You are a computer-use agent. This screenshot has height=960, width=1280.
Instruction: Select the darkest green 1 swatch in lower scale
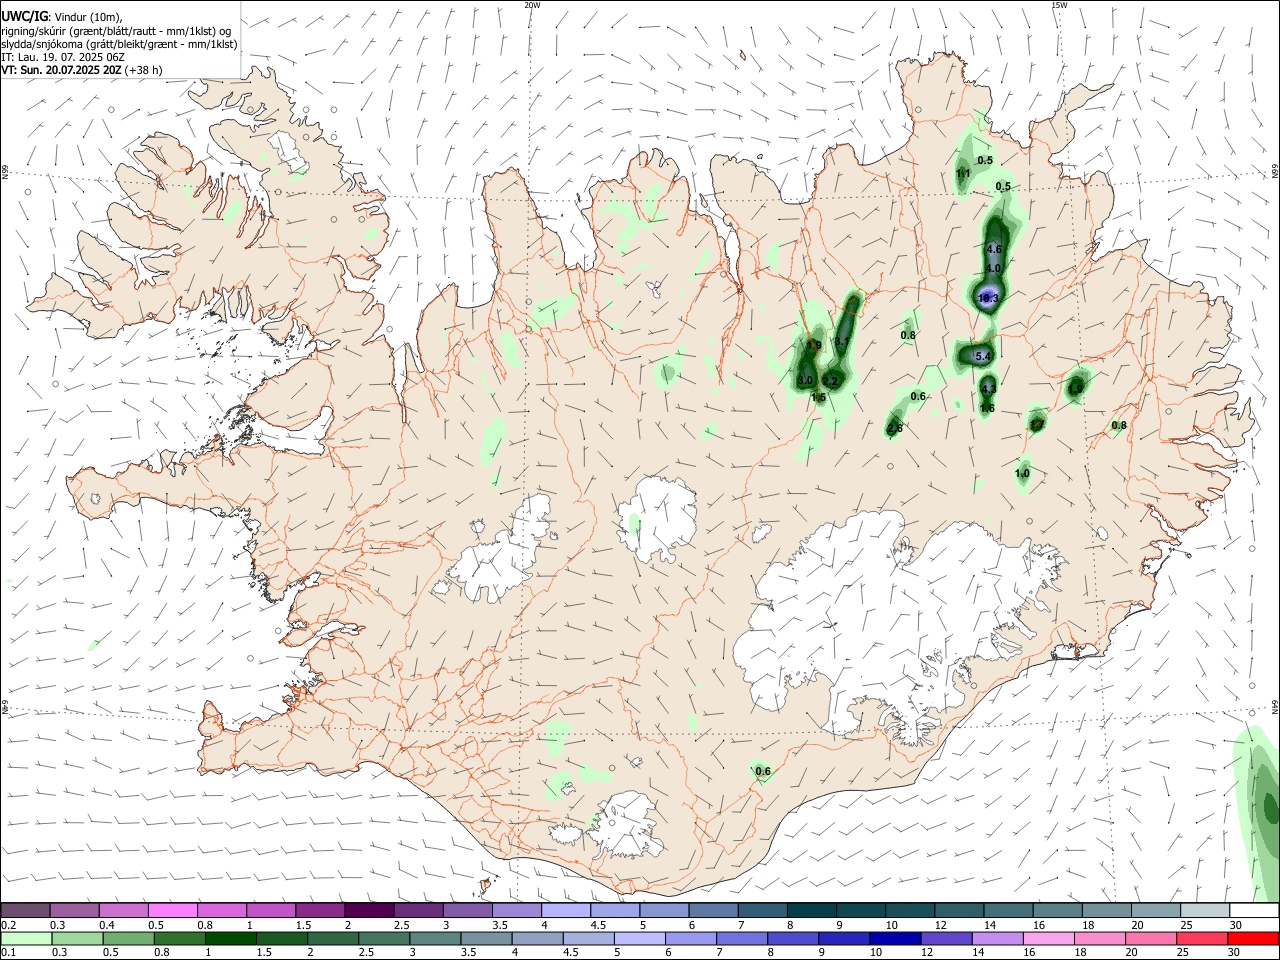[231, 939]
